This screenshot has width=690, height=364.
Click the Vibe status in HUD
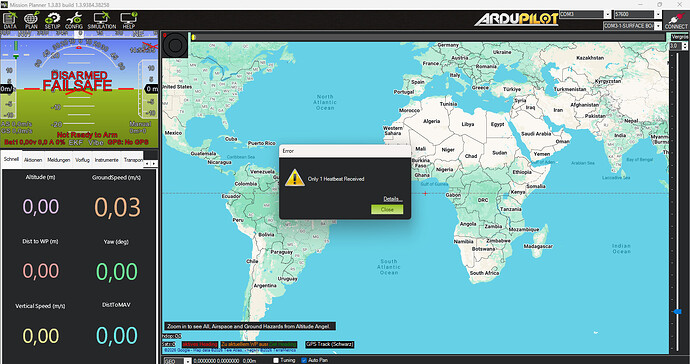pyautogui.click(x=95, y=142)
